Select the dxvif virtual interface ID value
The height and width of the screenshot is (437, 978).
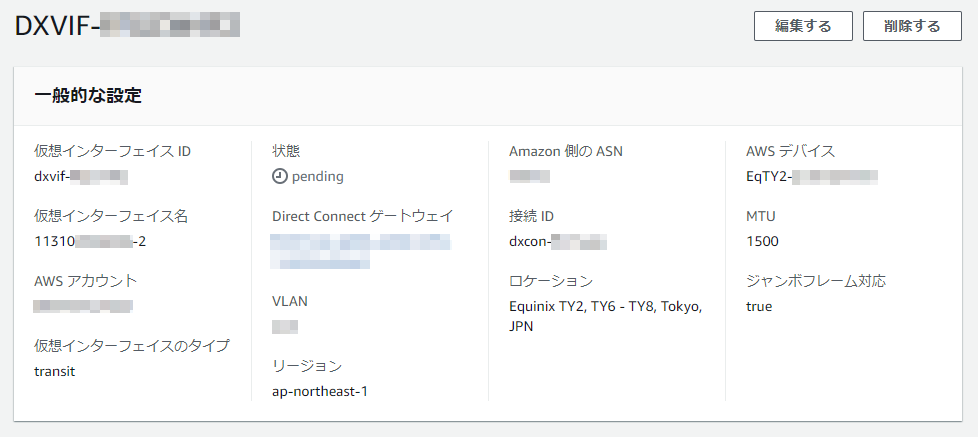tap(81, 177)
